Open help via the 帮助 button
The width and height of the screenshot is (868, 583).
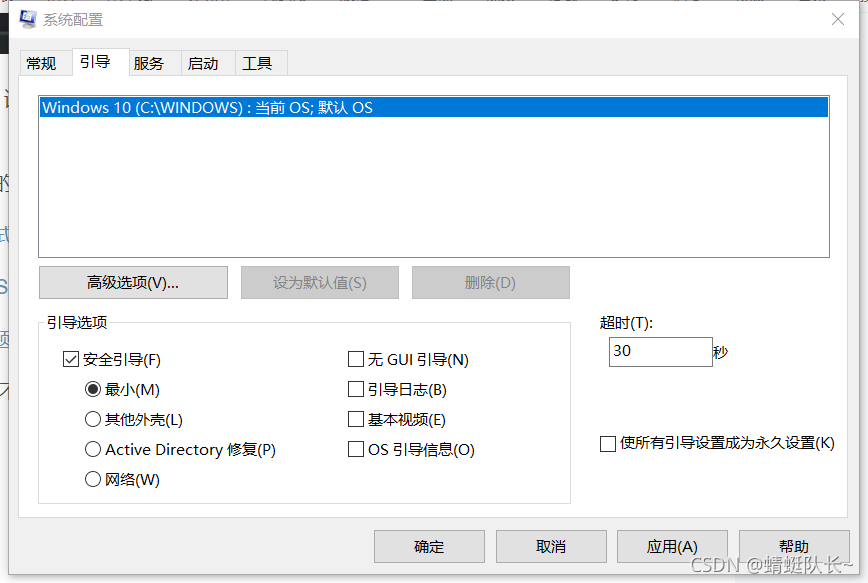(x=794, y=546)
